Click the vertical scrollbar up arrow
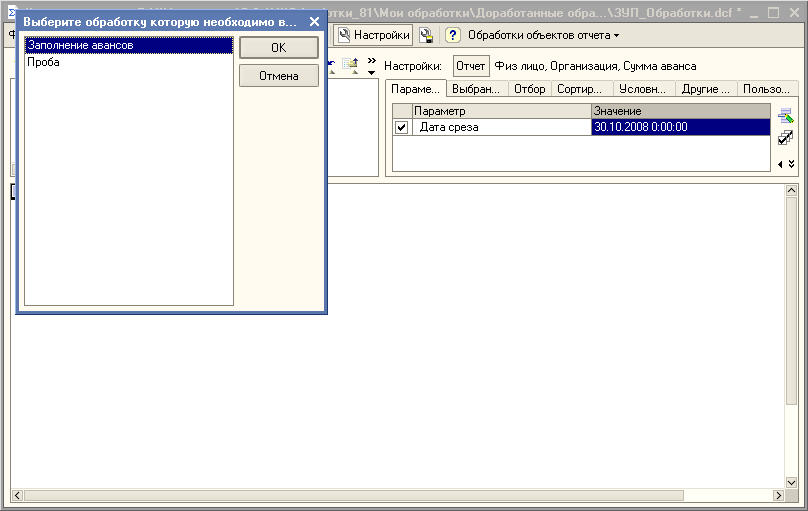This screenshot has height=511, width=808. [792, 190]
